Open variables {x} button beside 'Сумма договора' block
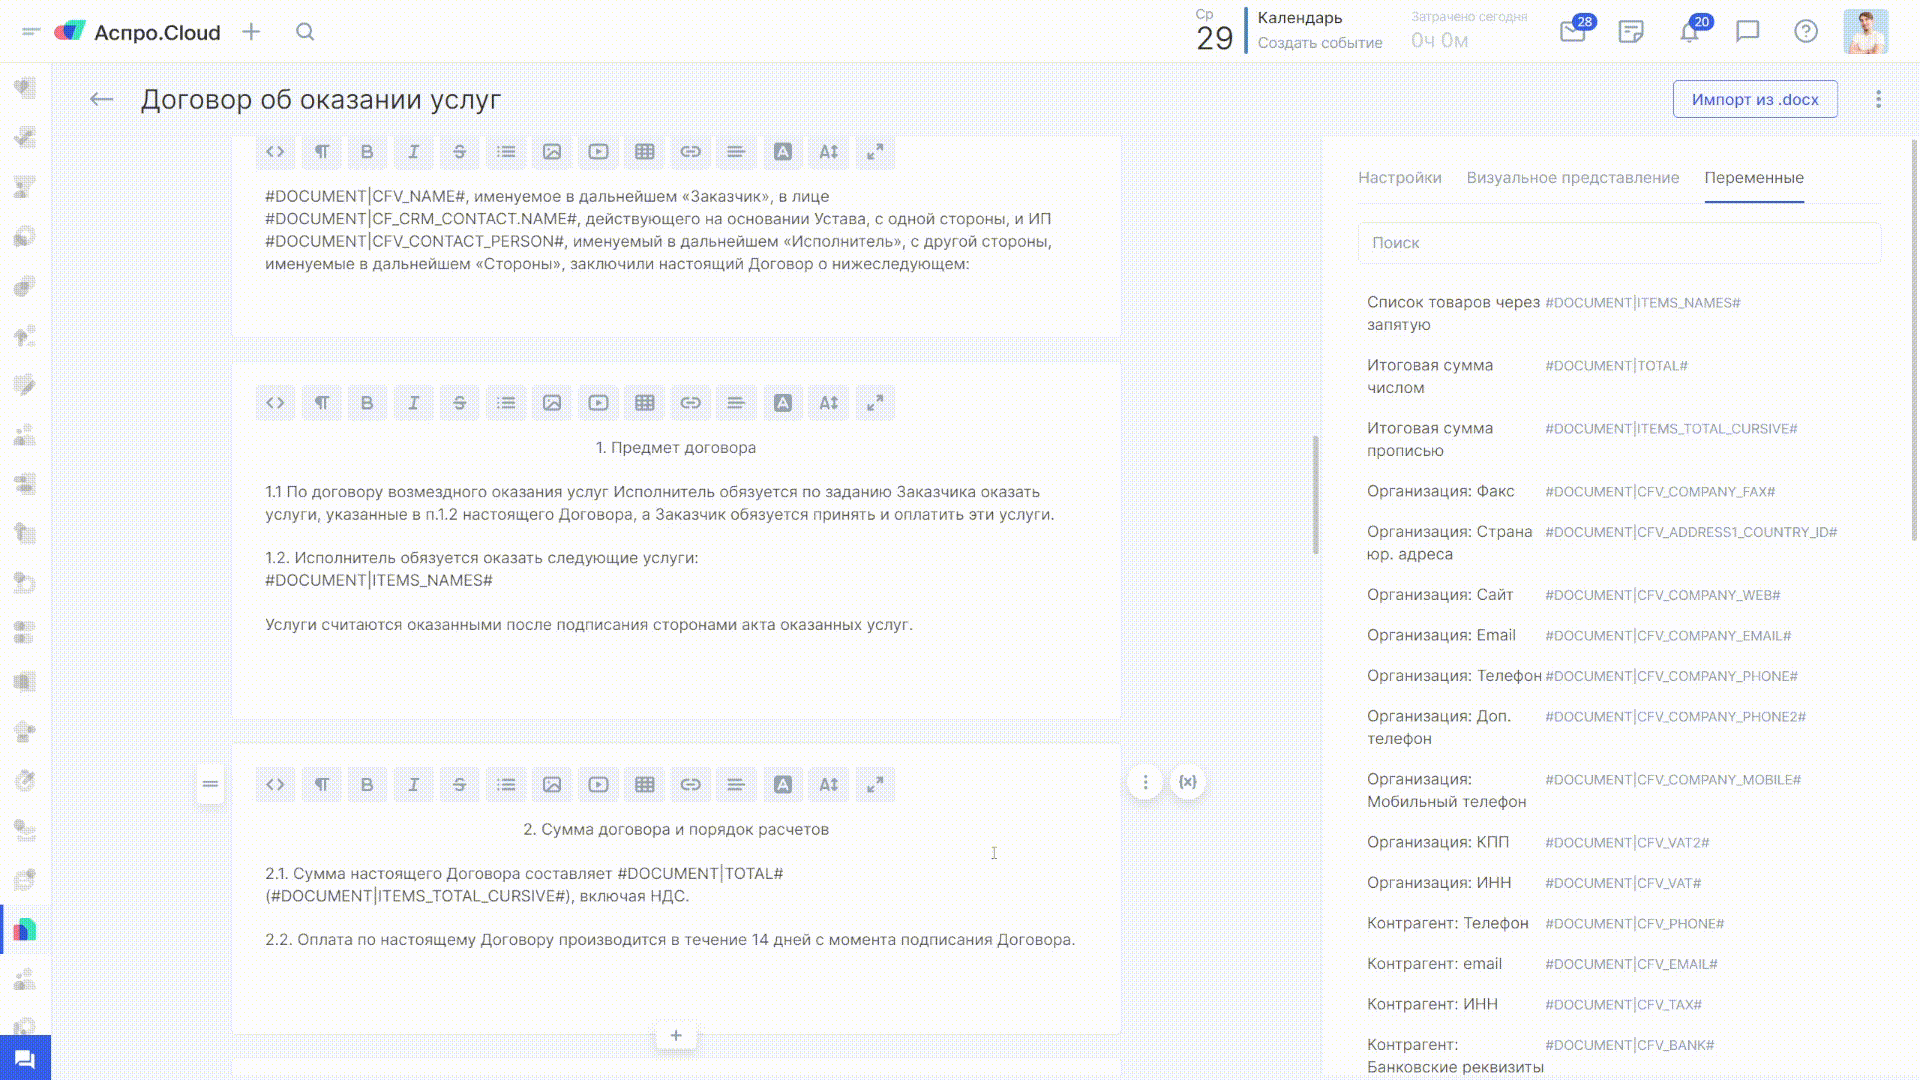 pos(1188,782)
